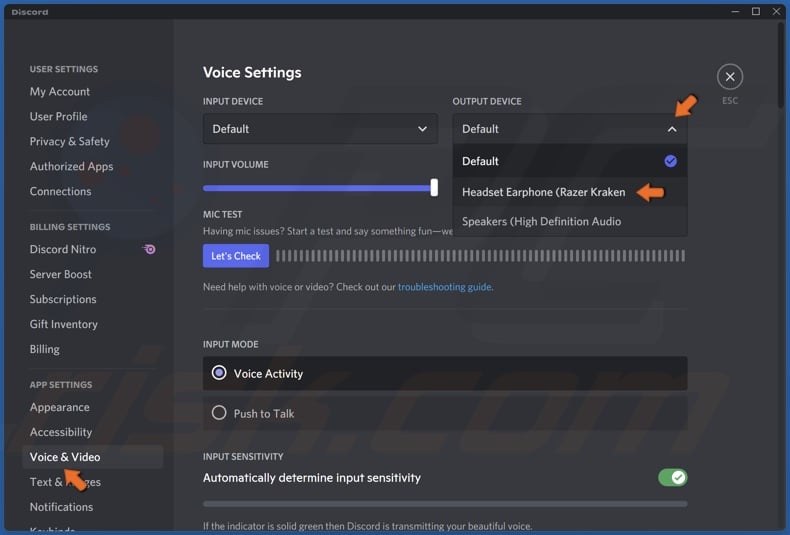Maximize the Discord window
790x535 pixels.
click(x=756, y=11)
